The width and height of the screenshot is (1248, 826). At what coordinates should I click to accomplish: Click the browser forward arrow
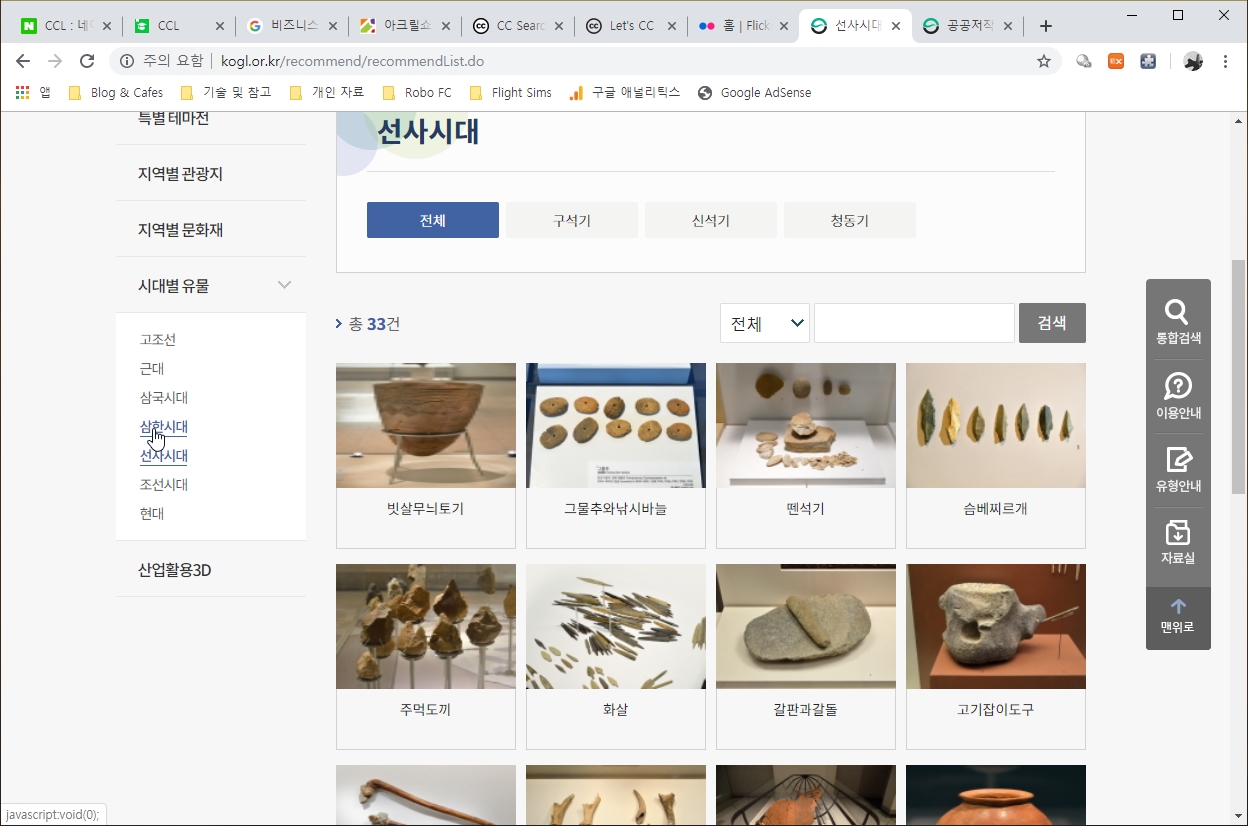click(55, 61)
